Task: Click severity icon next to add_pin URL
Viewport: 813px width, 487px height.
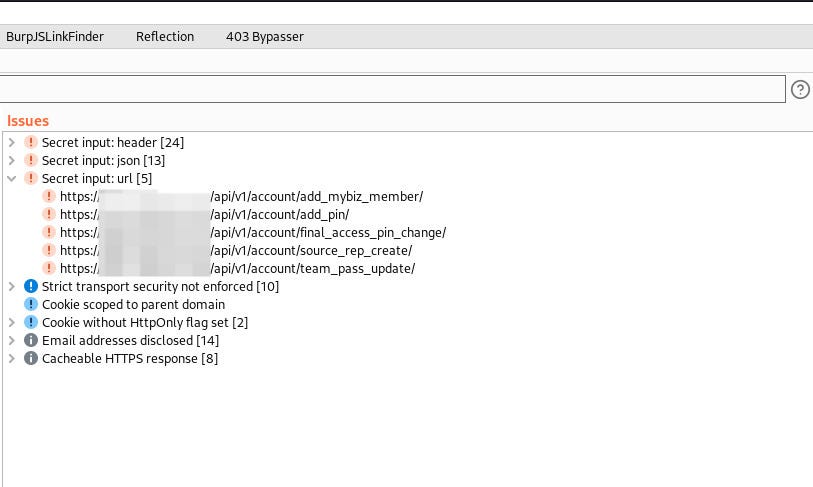Action: pyautogui.click(x=49, y=214)
